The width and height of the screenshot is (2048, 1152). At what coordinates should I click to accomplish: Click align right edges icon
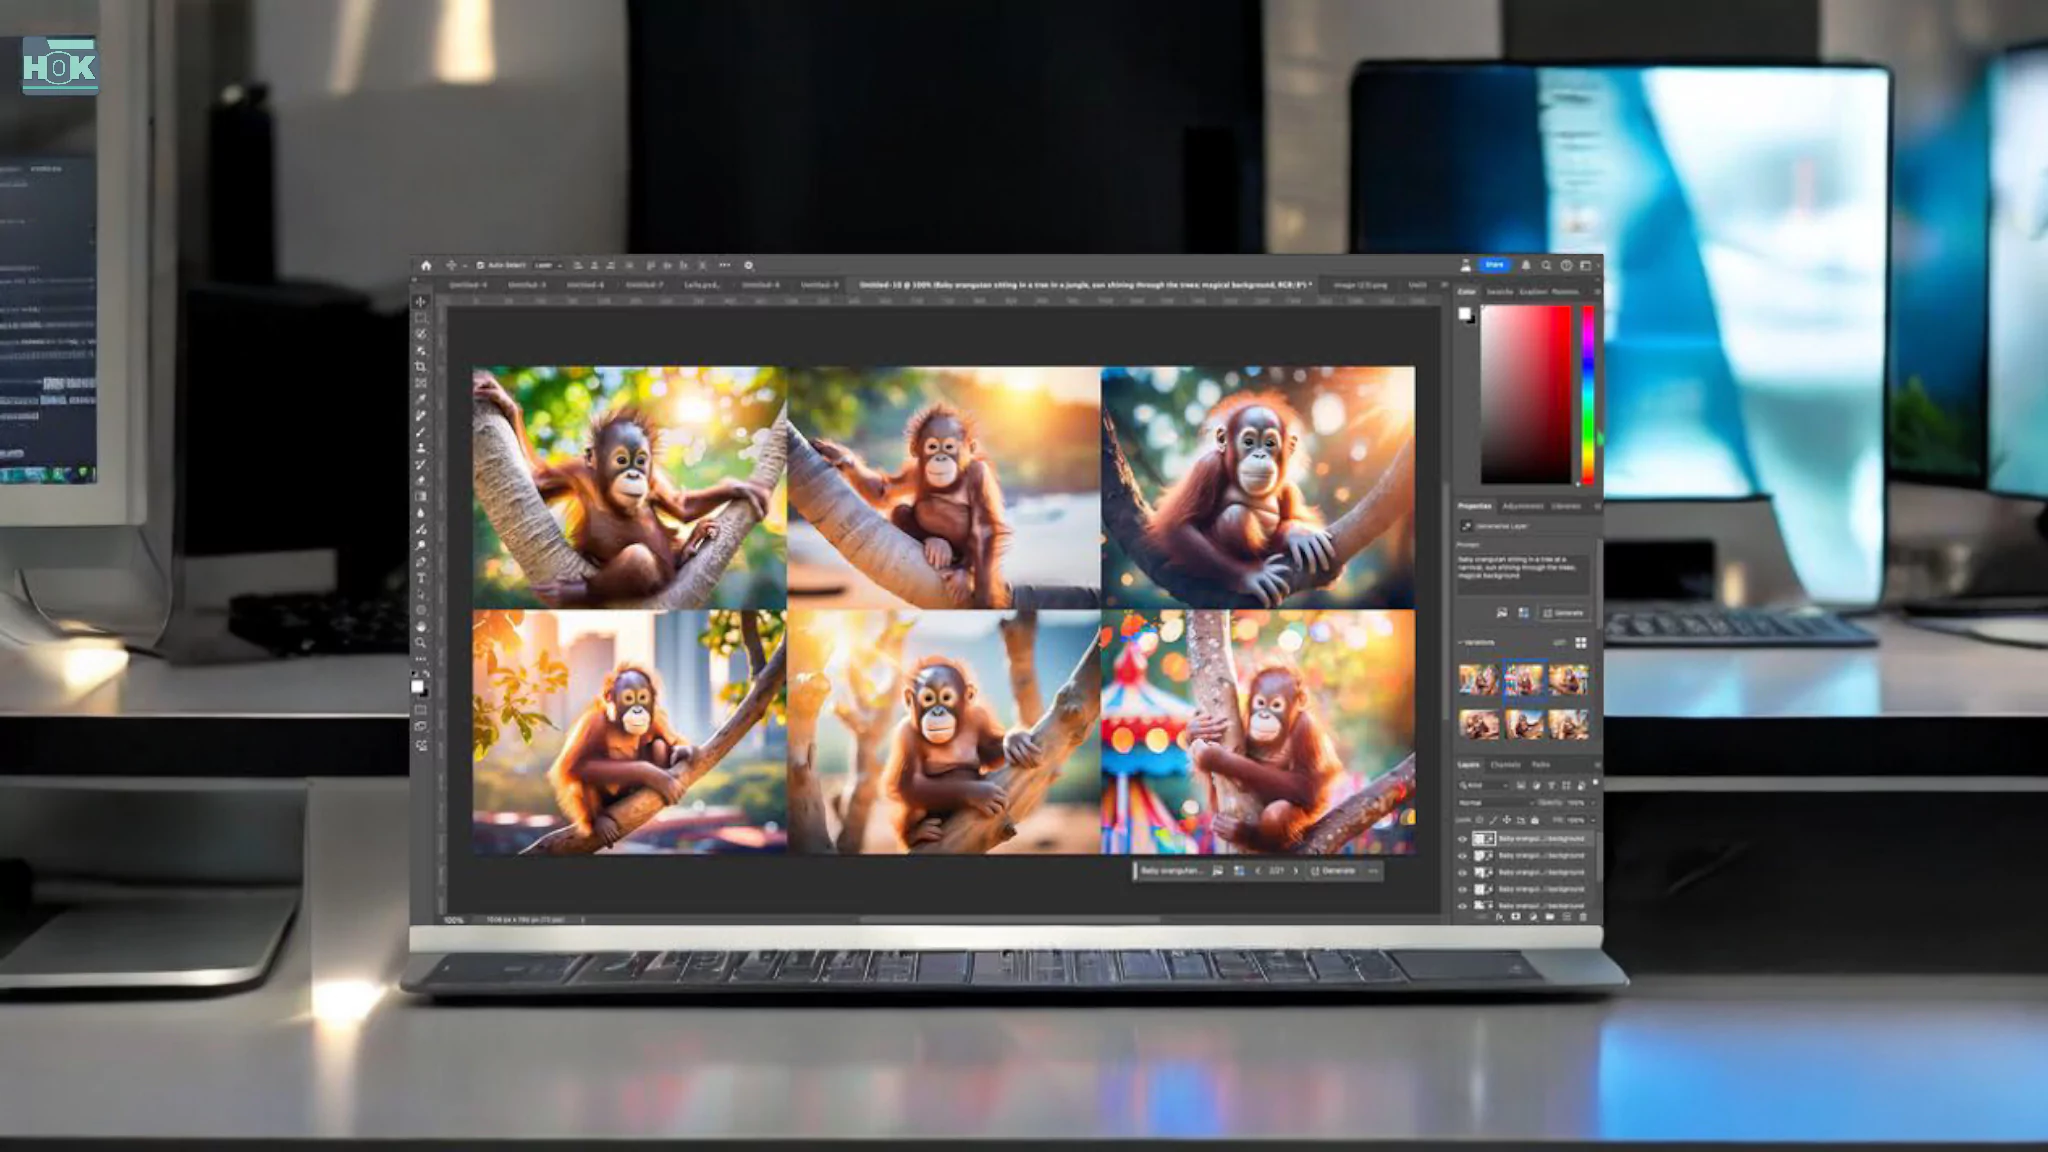611,265
